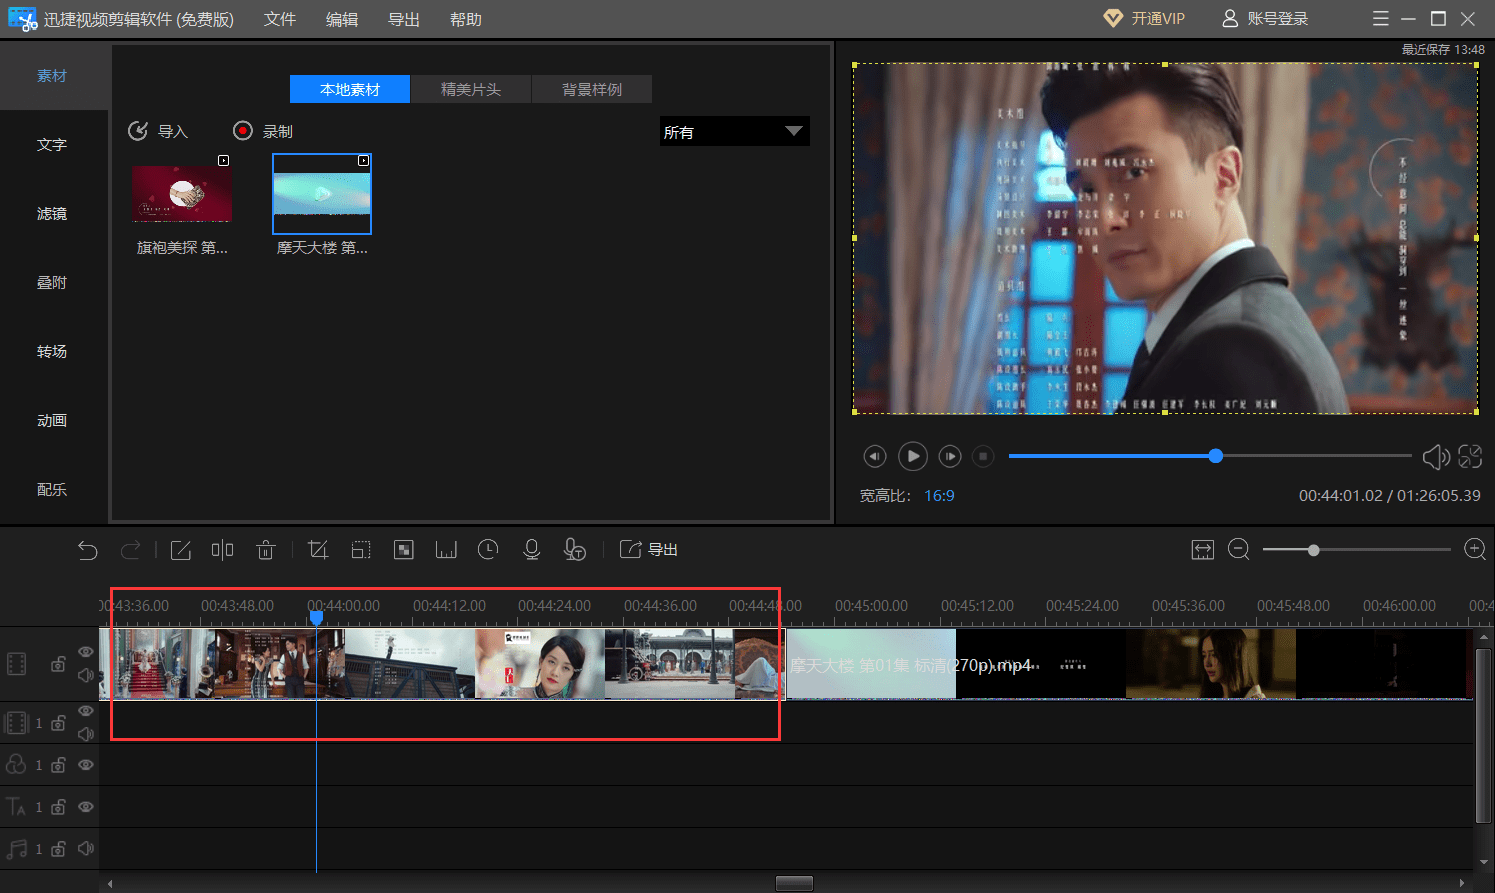The image size is (1495, 893).
Task: Select the 动画 sidebar tab
Action: tap(52, 421)
